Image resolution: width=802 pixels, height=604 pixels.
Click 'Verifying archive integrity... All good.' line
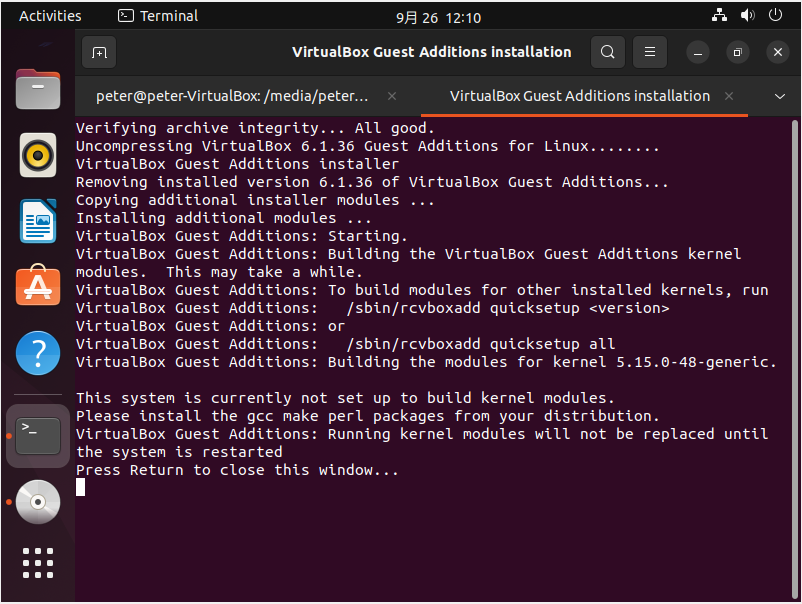255,128
